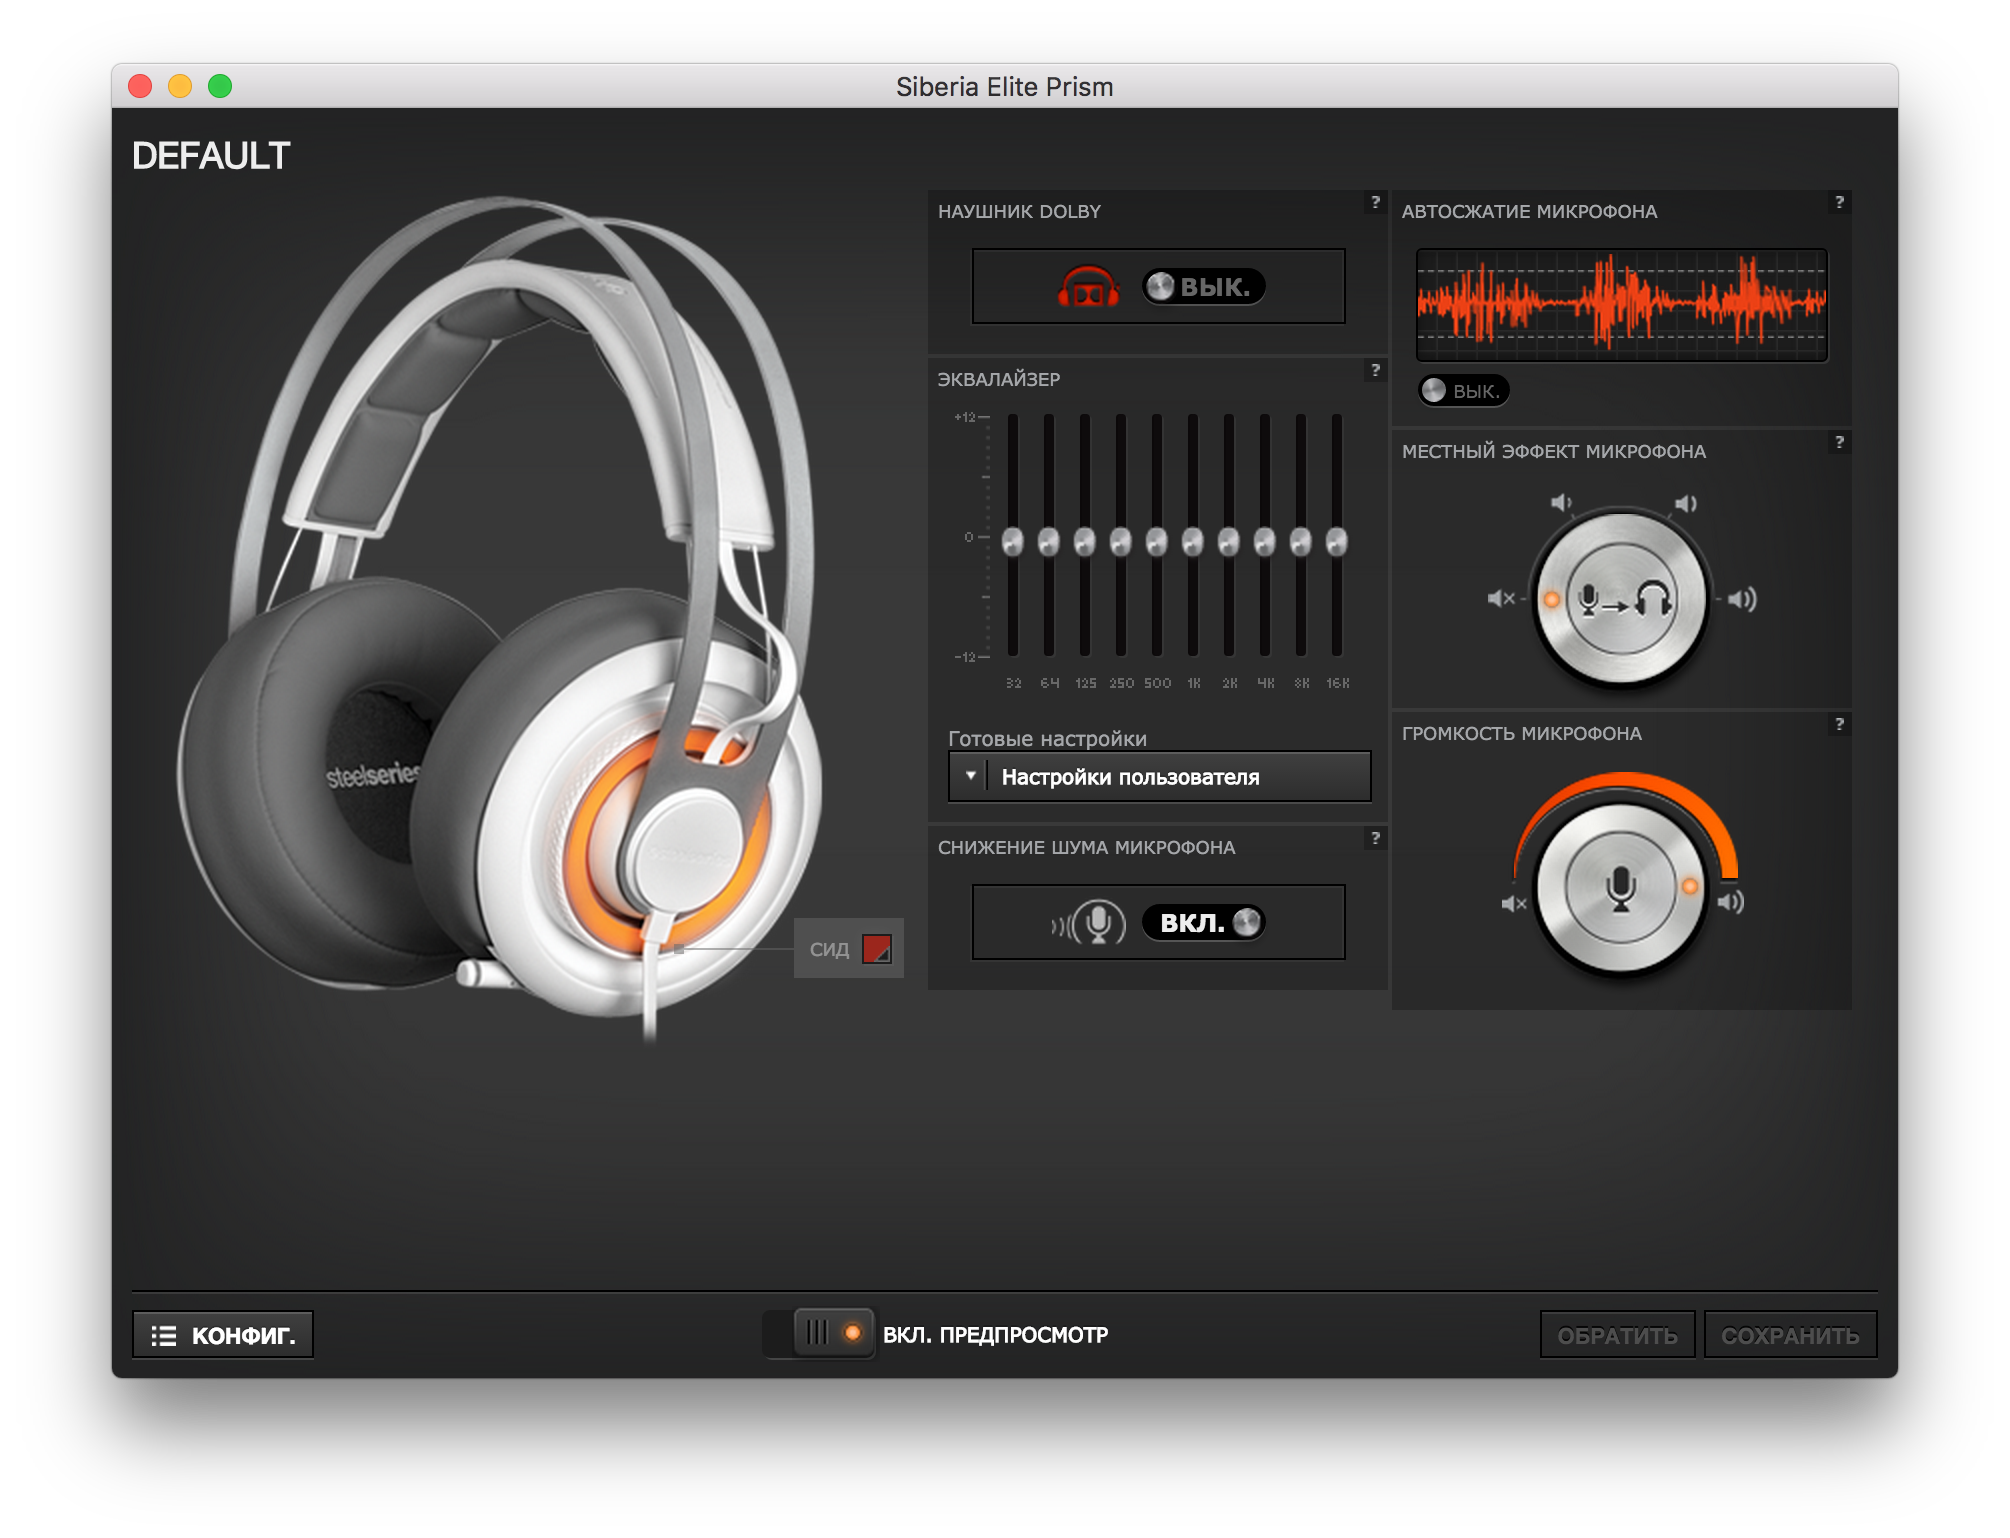Toggle the mic noise reduction ВКЛ. switch

pos(1204,922)
